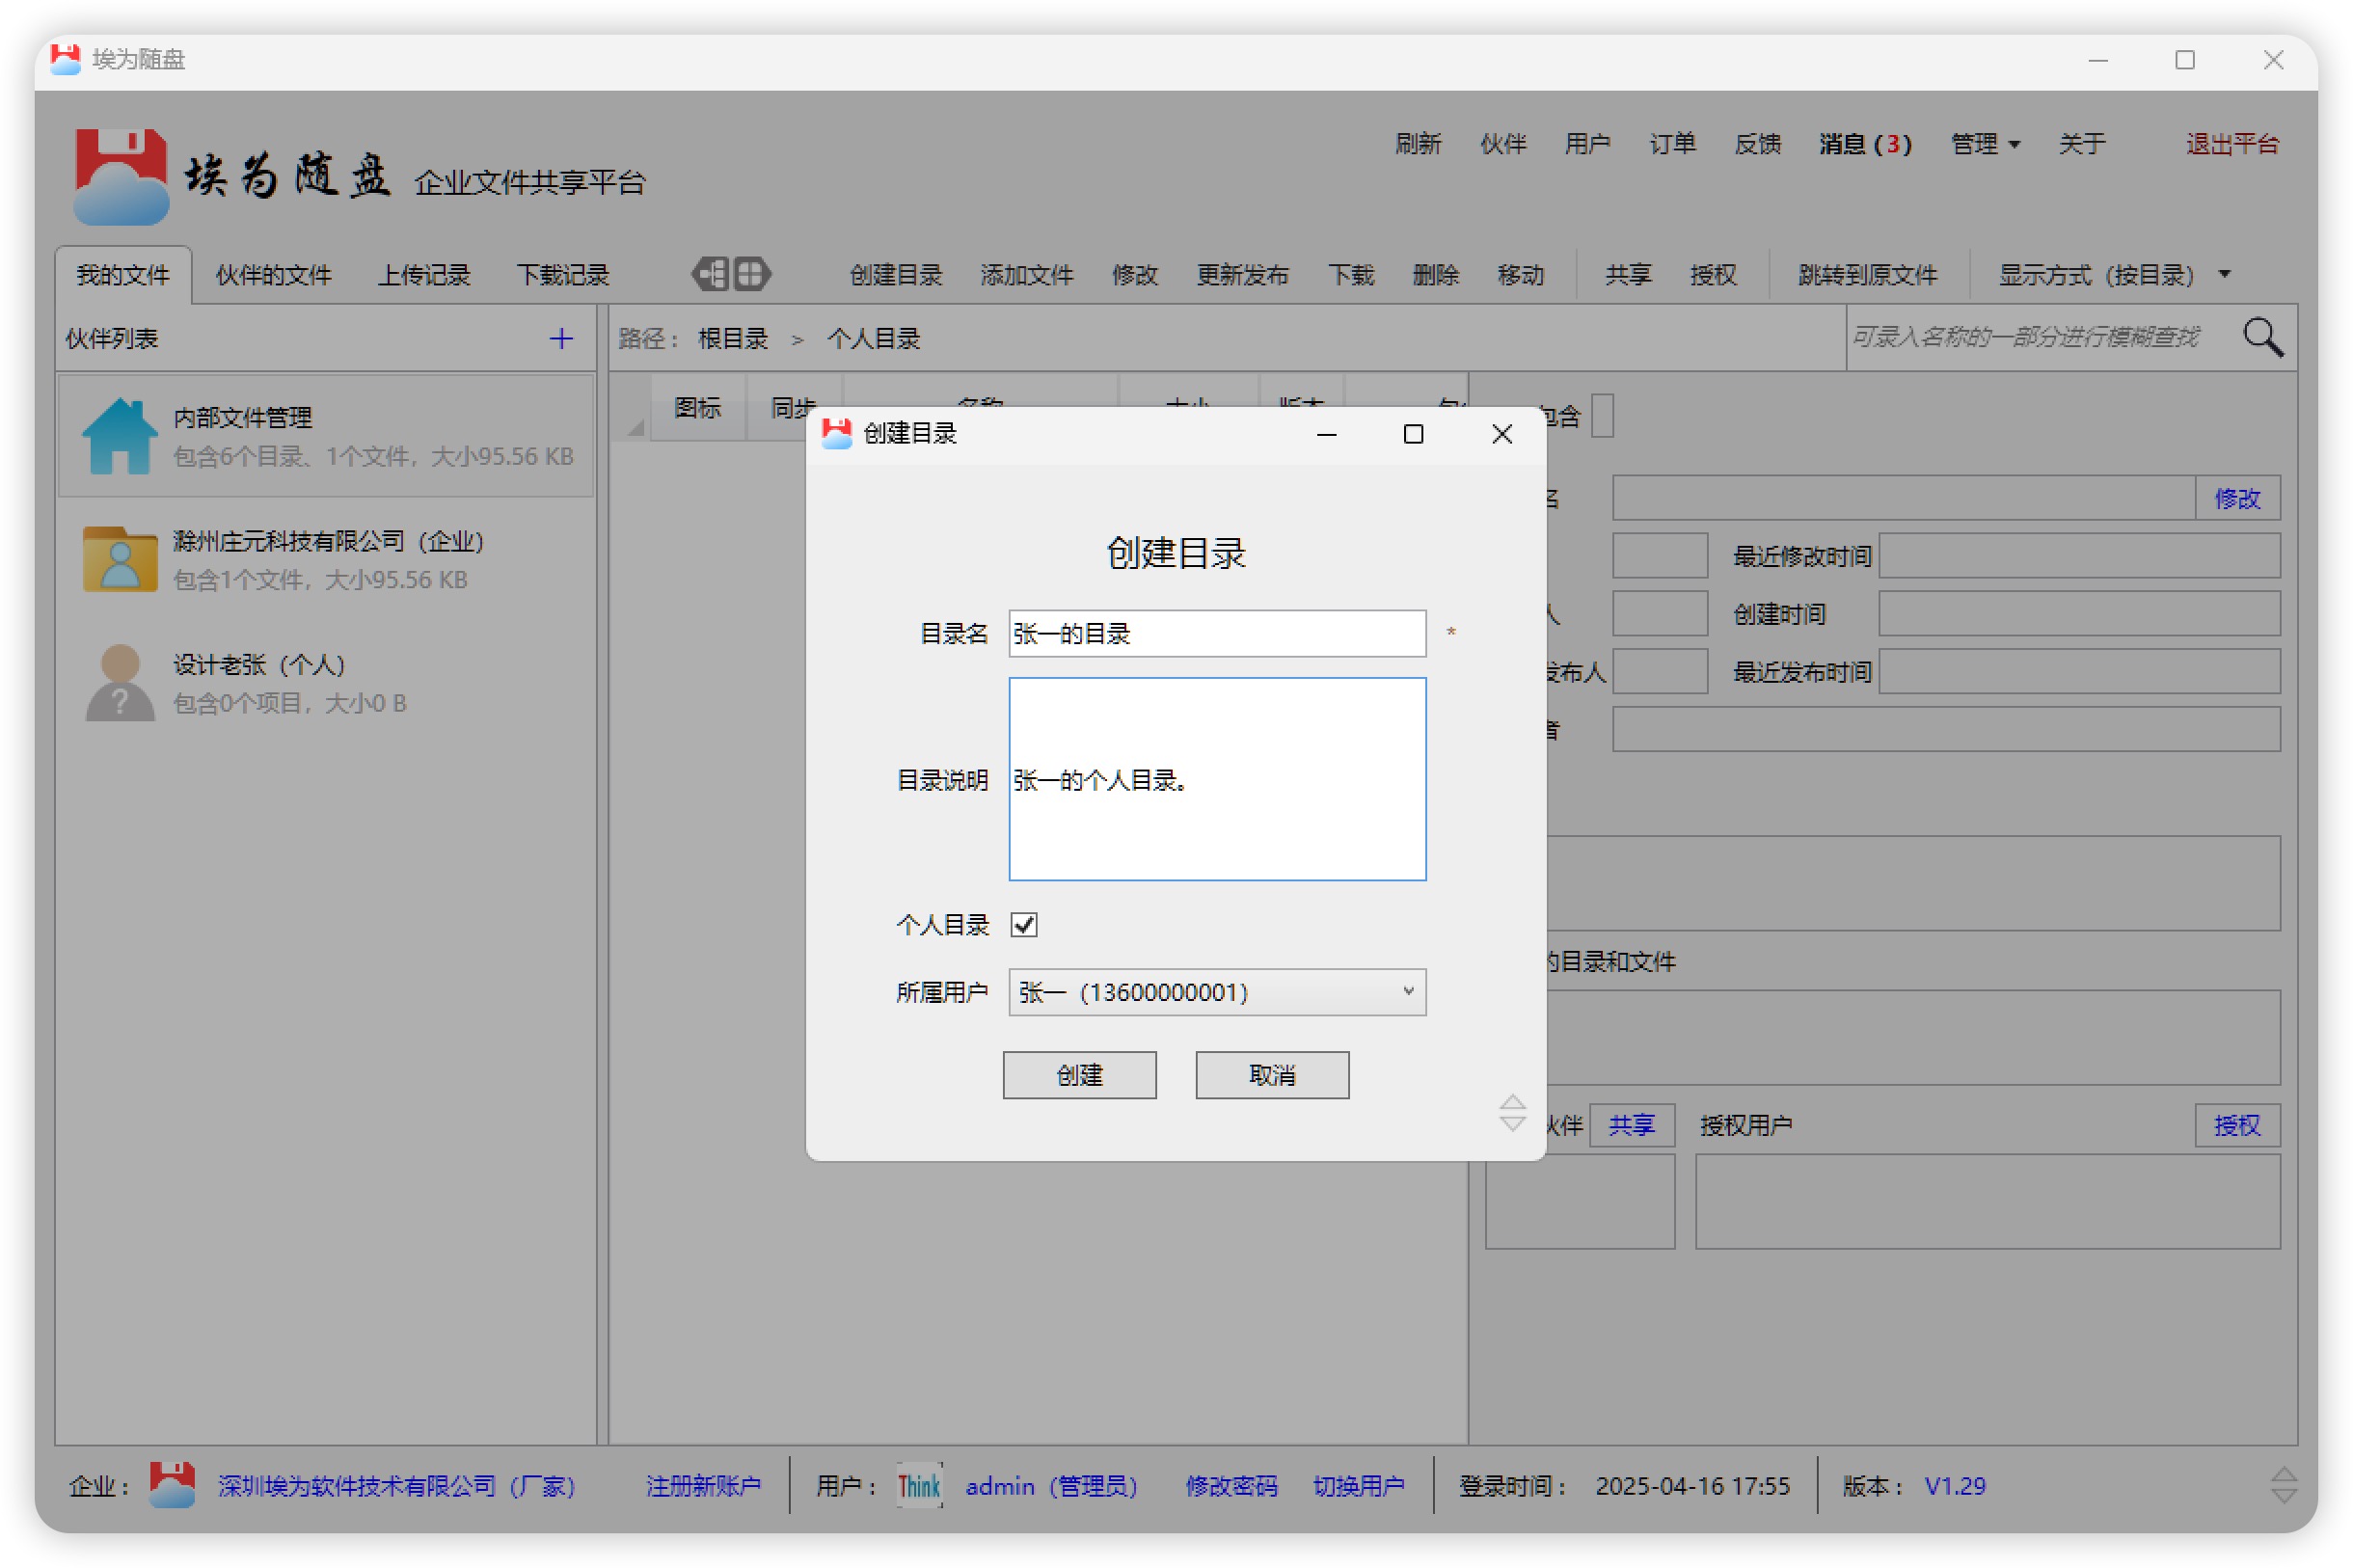Click the search magnifier icon

[2263, 338]
